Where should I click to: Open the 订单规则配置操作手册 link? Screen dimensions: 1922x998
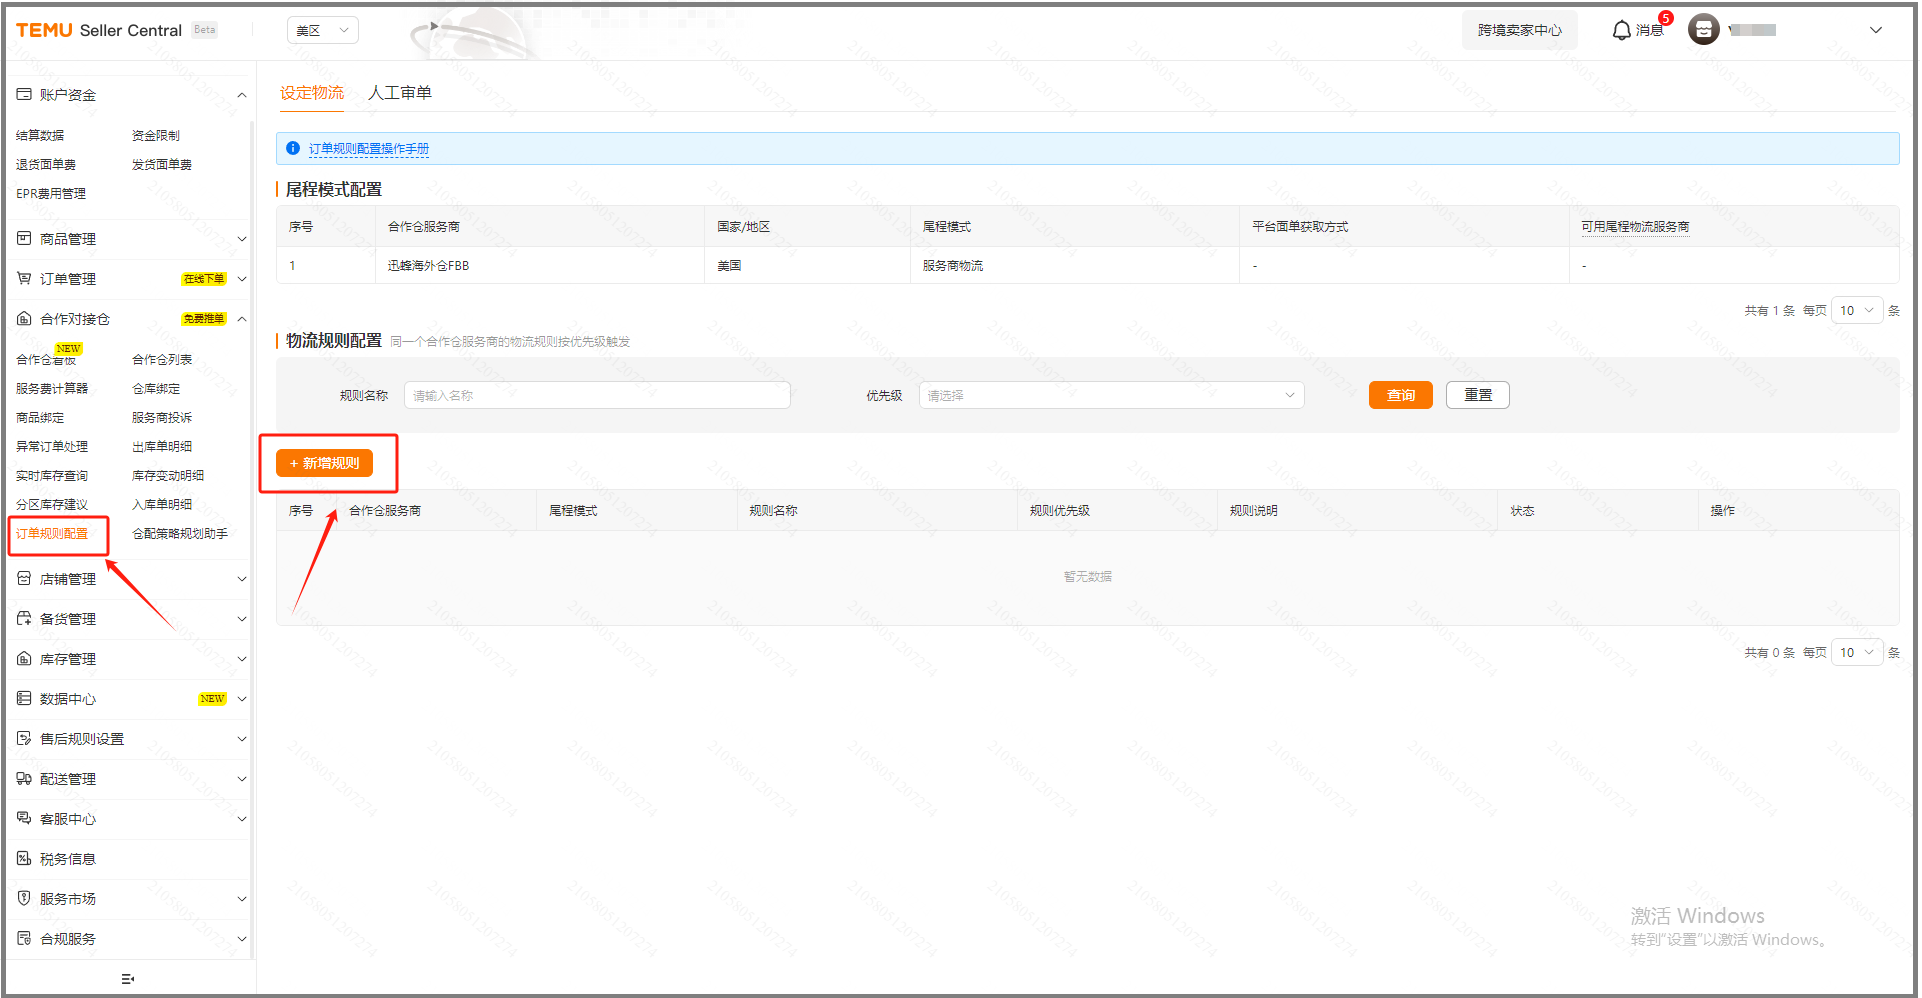point(368,149)
